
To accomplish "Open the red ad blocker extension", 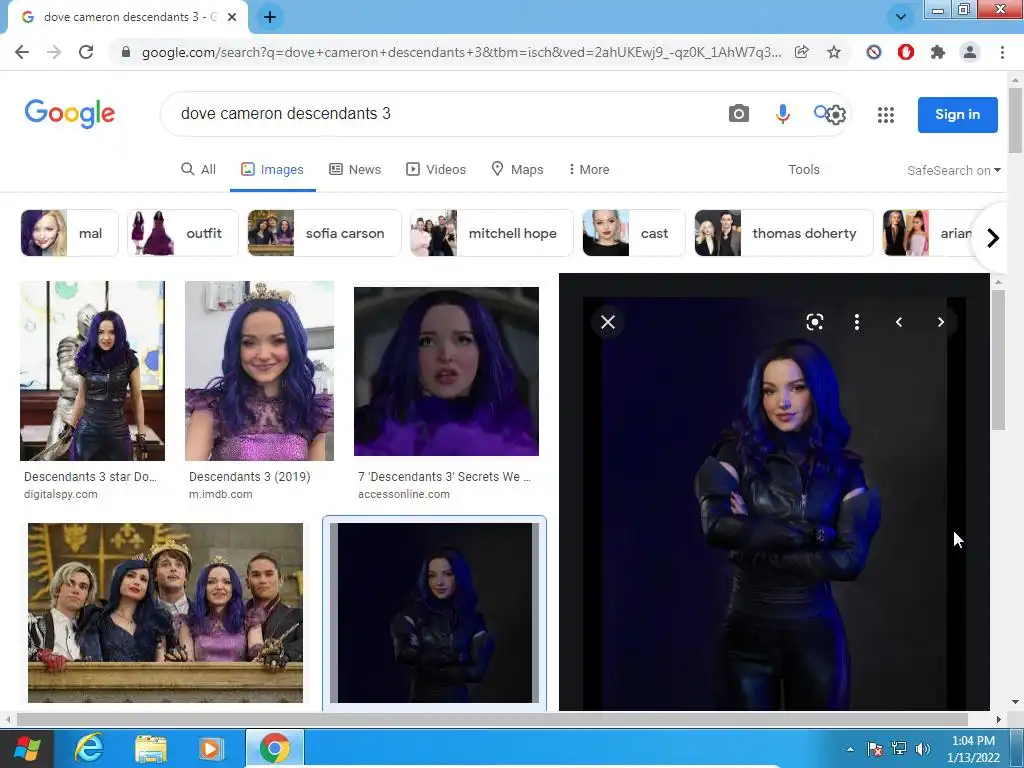I will (905, 52).
